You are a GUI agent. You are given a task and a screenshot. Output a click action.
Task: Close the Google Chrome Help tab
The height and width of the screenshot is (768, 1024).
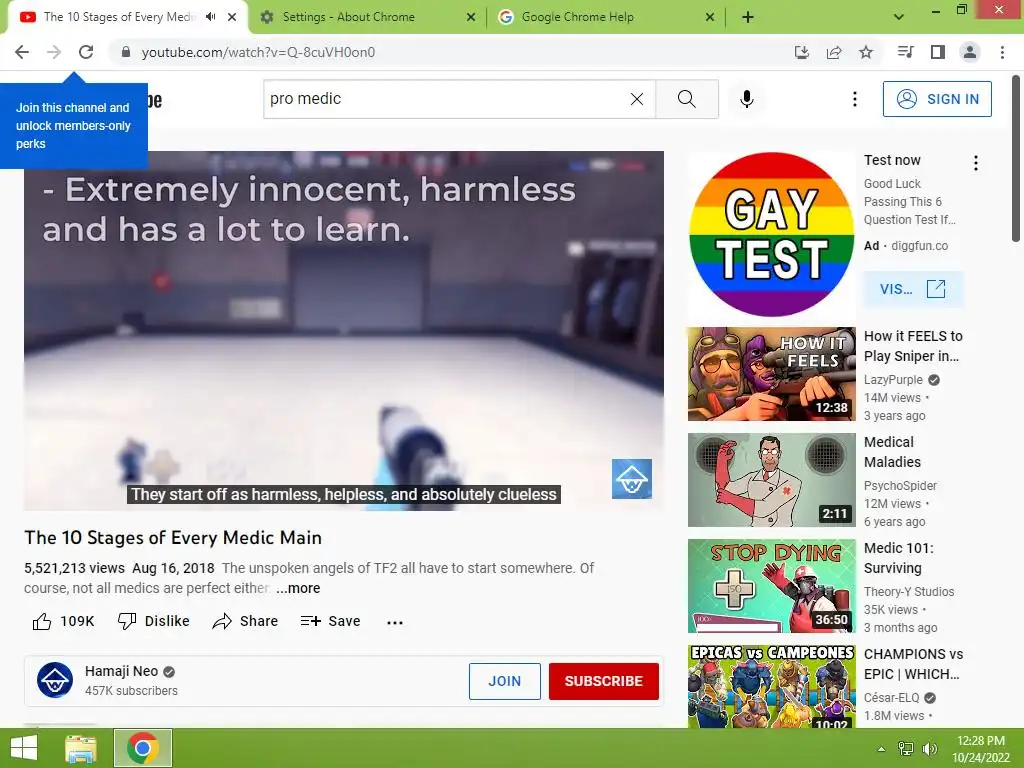710,17
